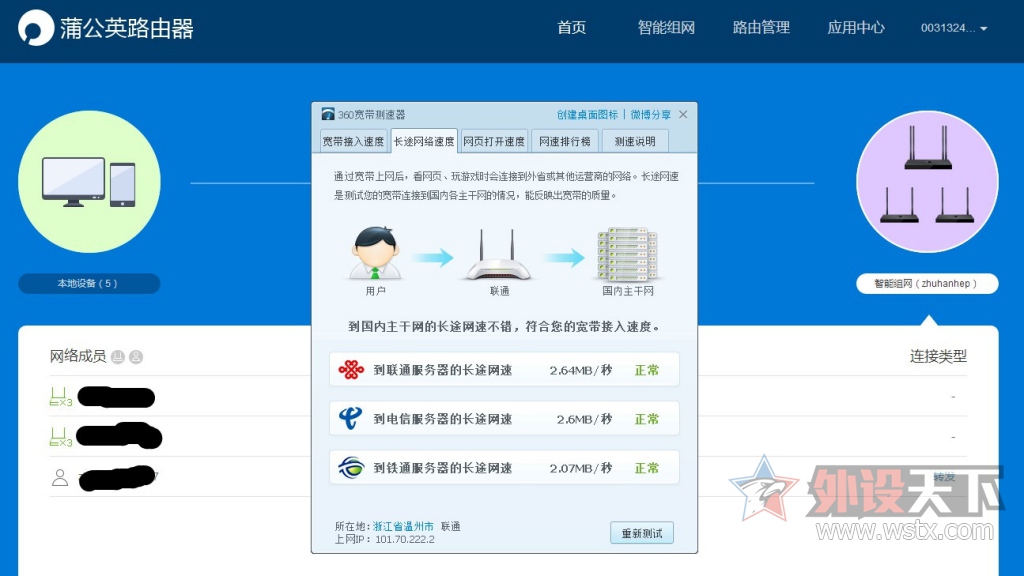Click the 2.07MB/秒 speed value
The image size is (1024, 576).
click(x=581, y=468)
